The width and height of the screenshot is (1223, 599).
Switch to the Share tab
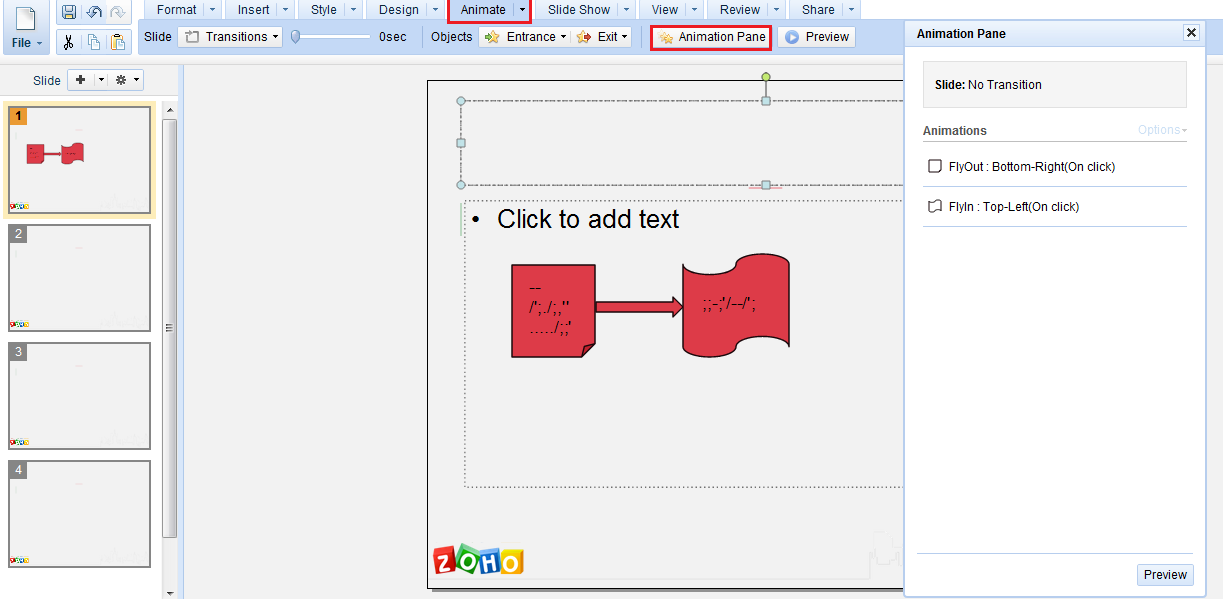[818, 10]
